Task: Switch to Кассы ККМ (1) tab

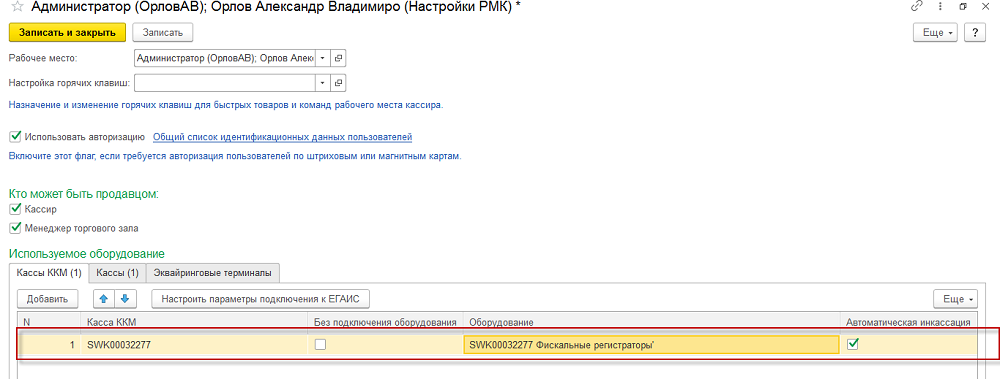Action: [x=48, y=273]
